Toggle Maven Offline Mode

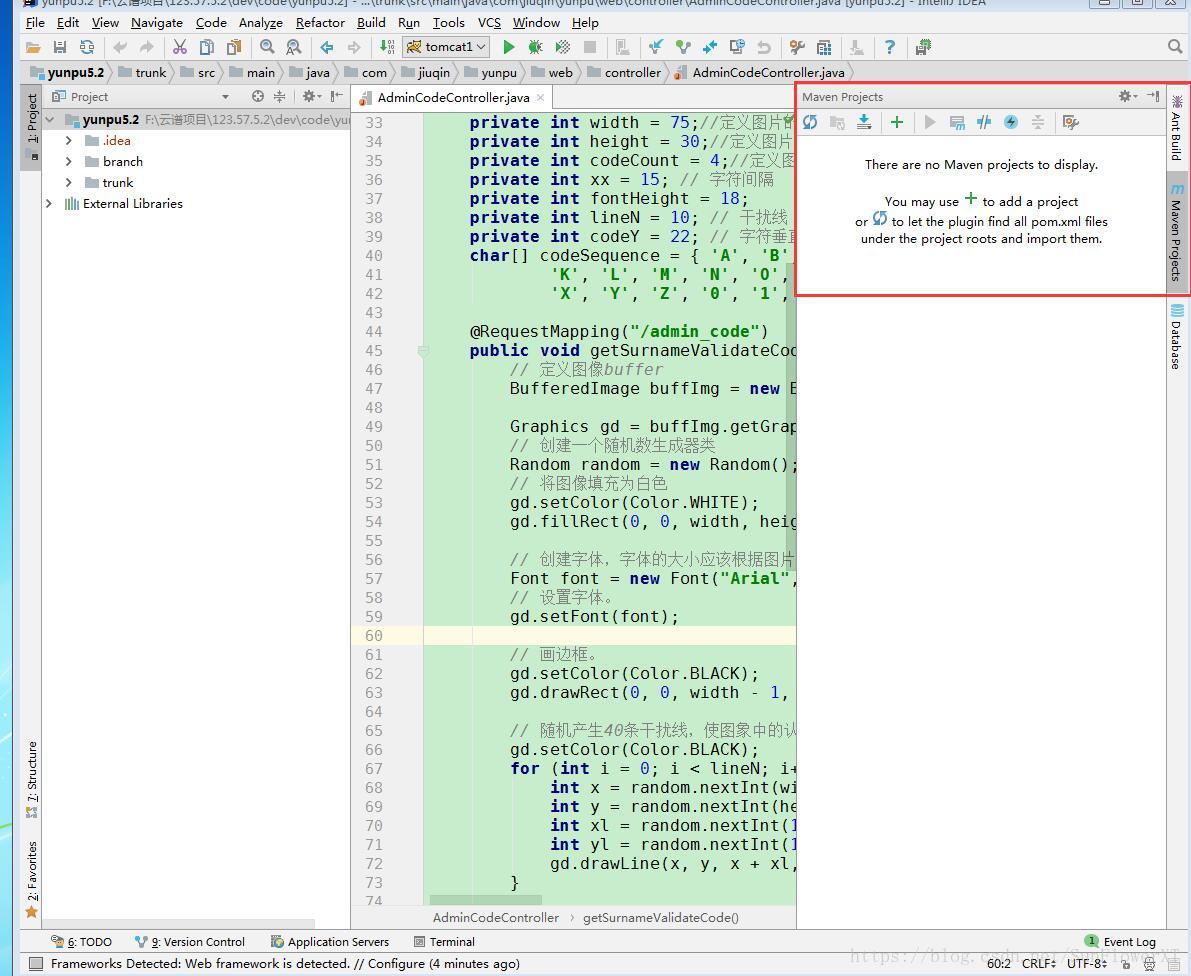pyautogui.click(x=984, y=122)
